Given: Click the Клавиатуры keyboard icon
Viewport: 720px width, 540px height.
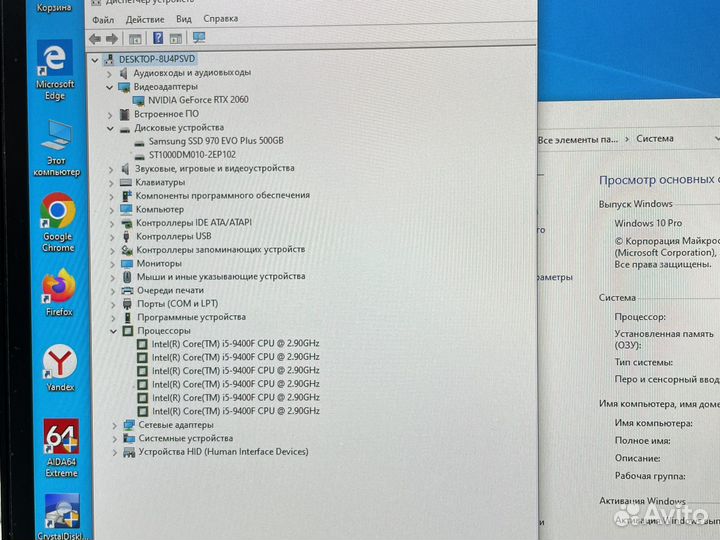Looking at the screenshot, I should click(x=126, y=182).
